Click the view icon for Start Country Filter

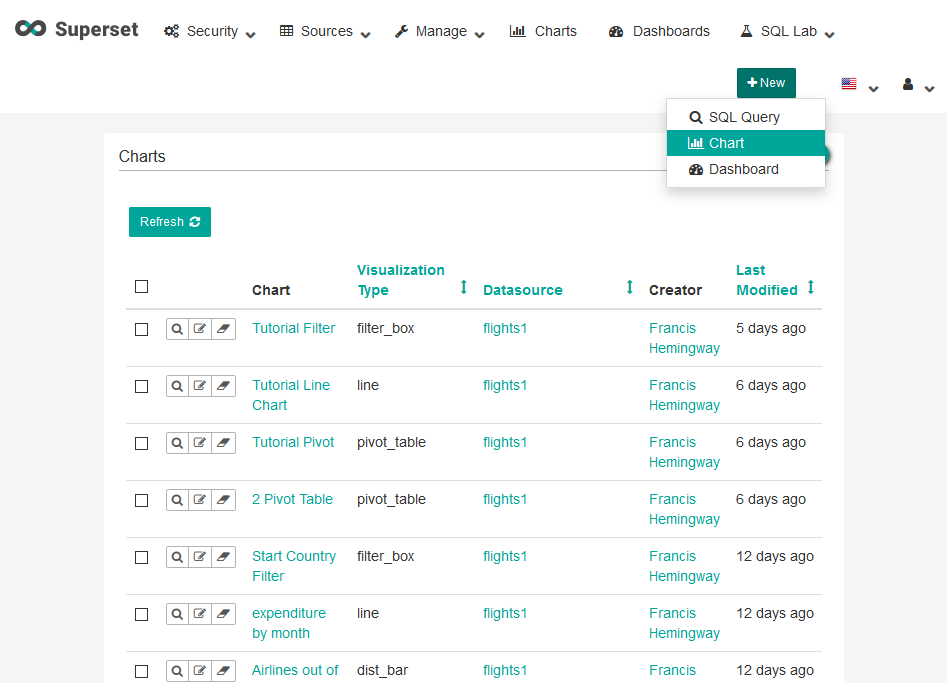coord(177,557)
